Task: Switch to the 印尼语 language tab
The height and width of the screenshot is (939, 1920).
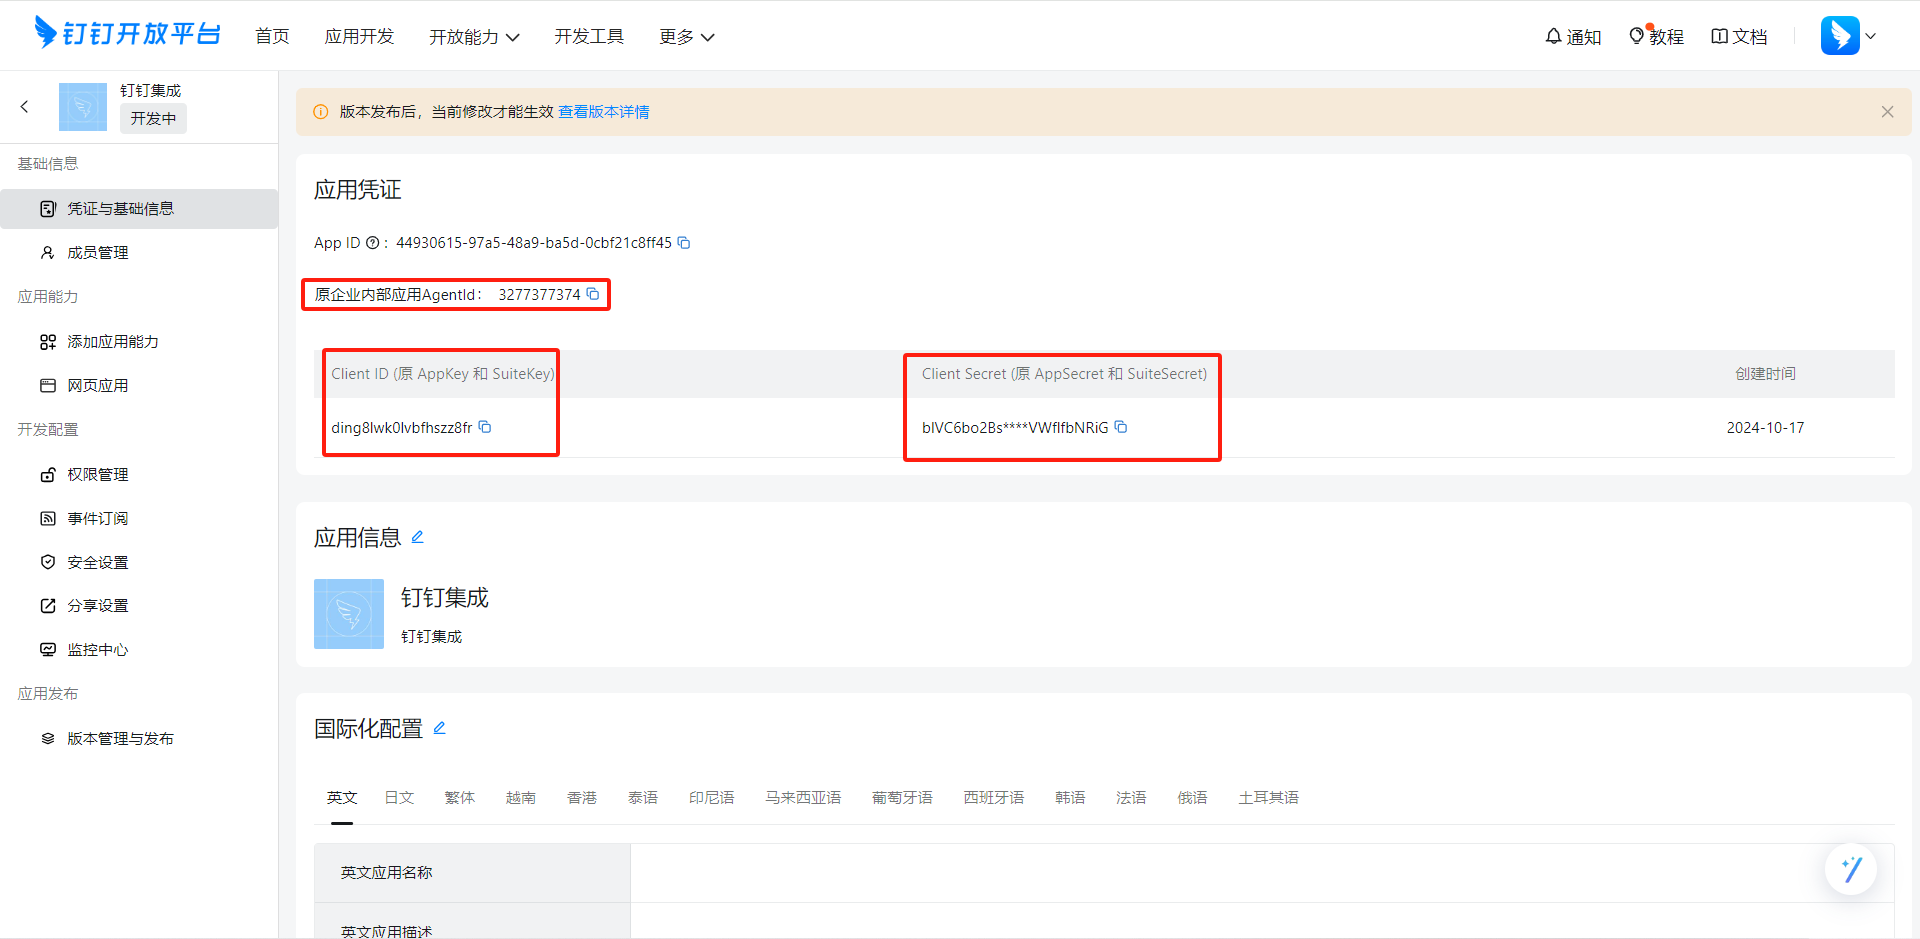Action: pyautogui.click(x=712, y=798)
